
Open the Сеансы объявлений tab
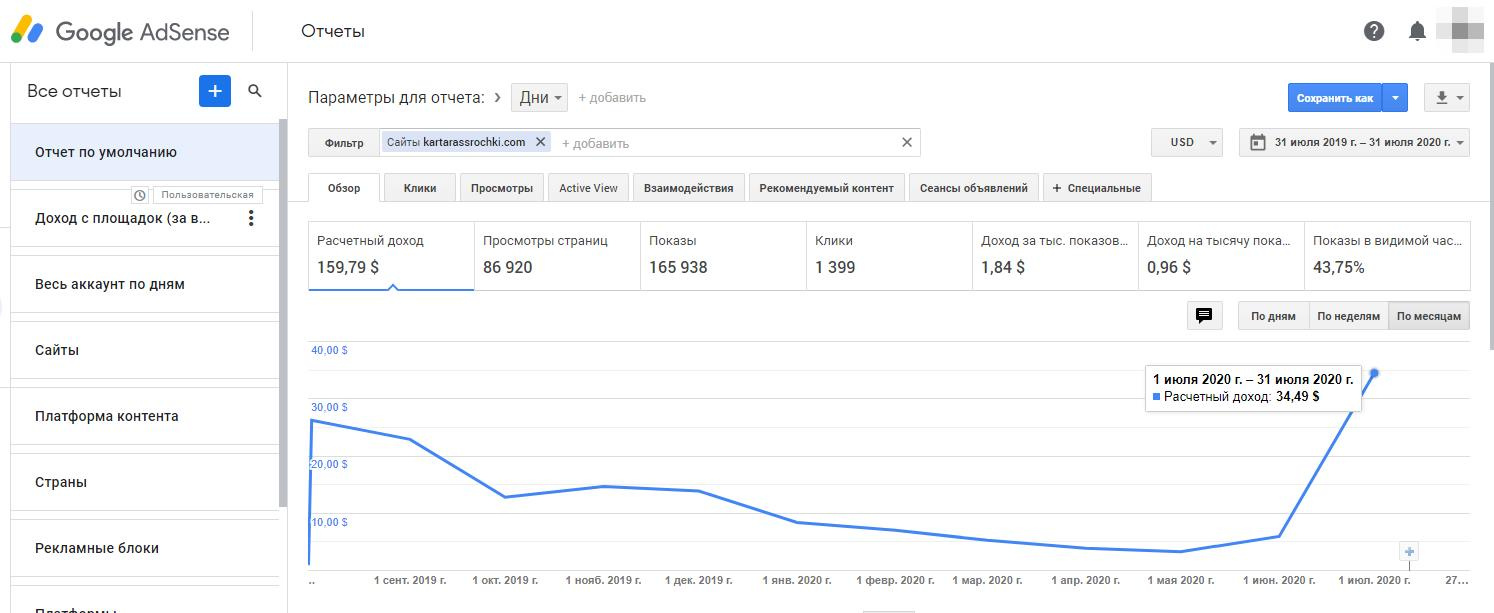tap(973, 187)
